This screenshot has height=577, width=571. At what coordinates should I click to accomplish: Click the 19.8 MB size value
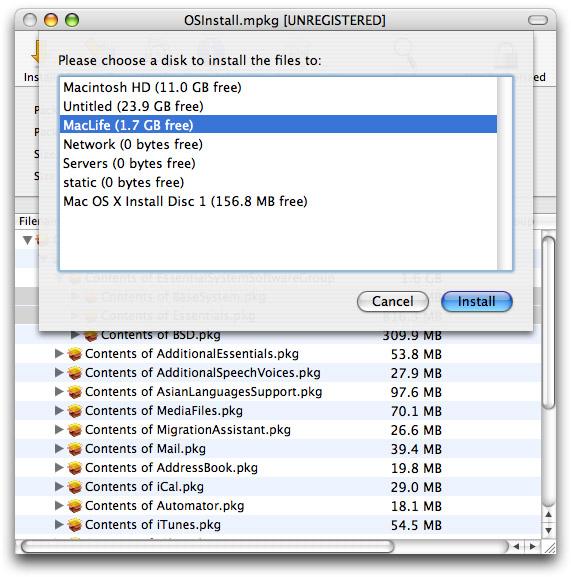pos(416,468)
